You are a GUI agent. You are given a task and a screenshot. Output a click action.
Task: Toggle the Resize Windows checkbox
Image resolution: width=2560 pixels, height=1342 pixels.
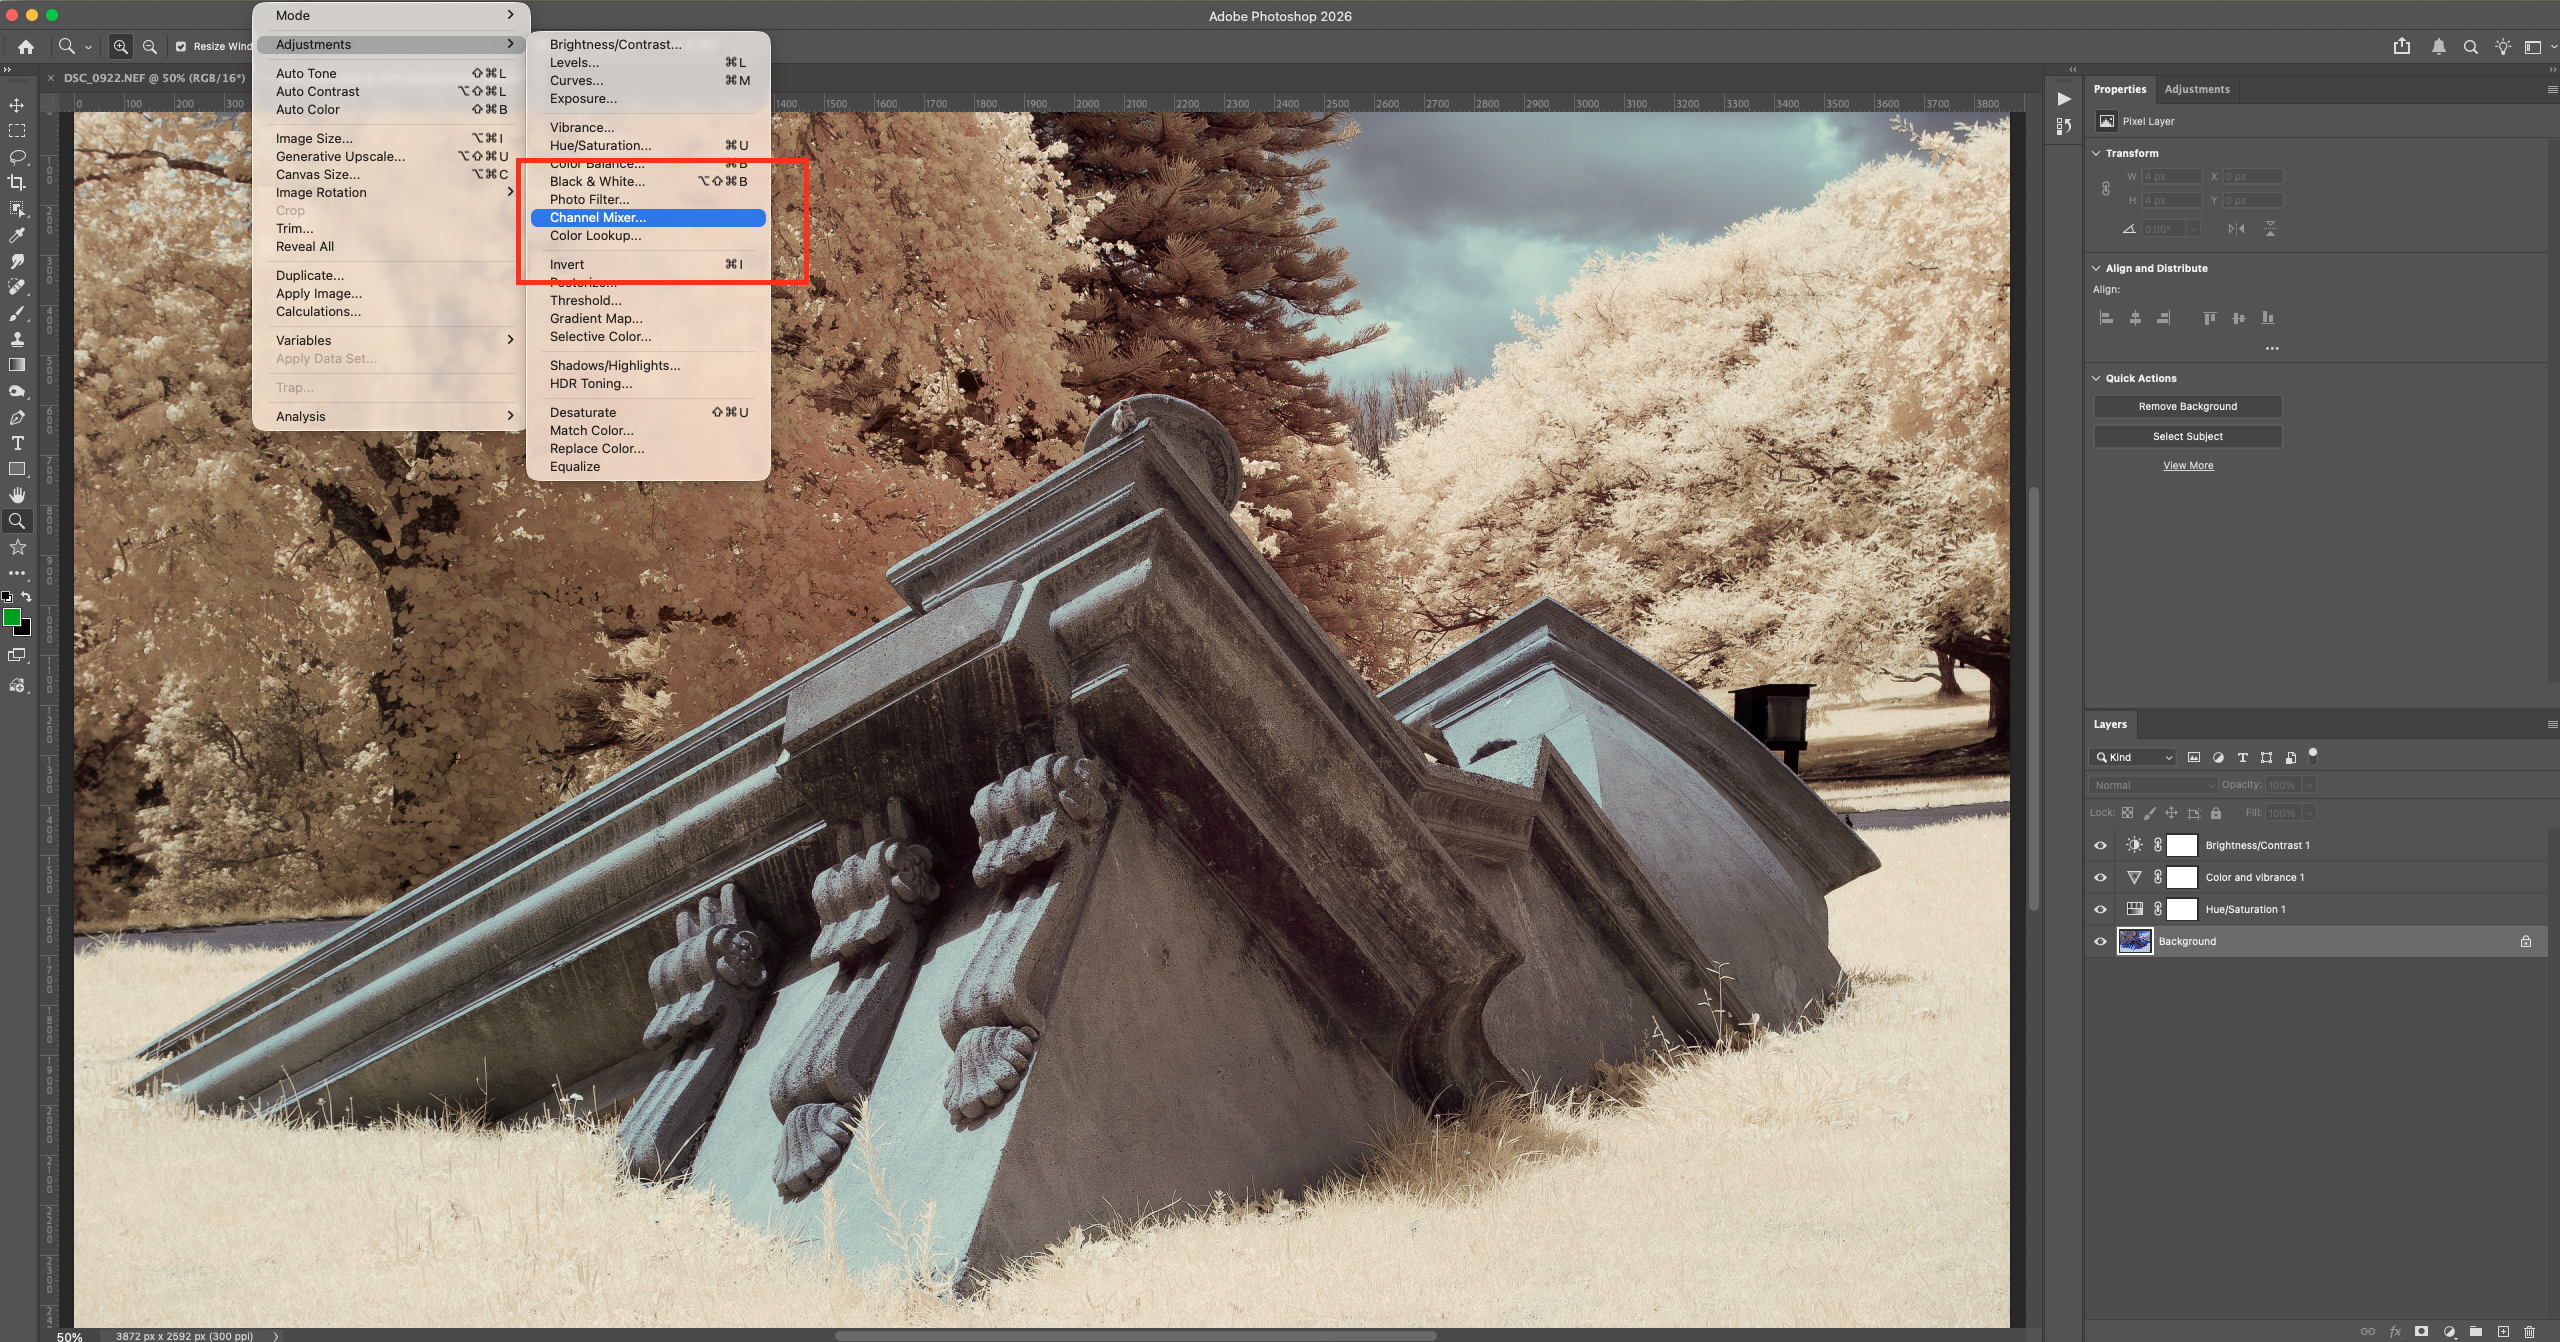tap(181, 46)
